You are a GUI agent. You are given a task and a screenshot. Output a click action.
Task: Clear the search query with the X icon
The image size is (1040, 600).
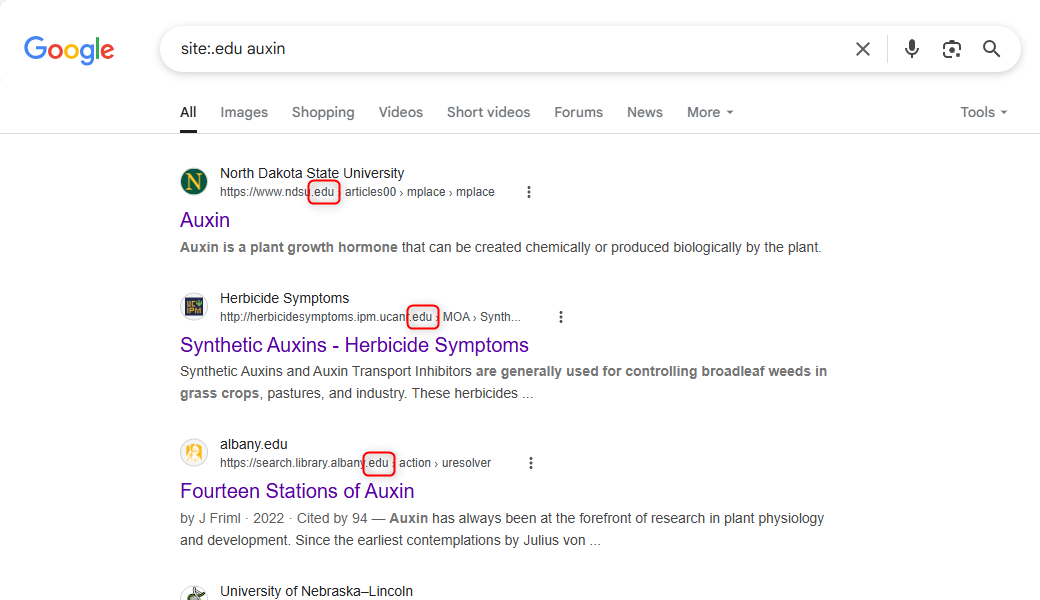862,48
